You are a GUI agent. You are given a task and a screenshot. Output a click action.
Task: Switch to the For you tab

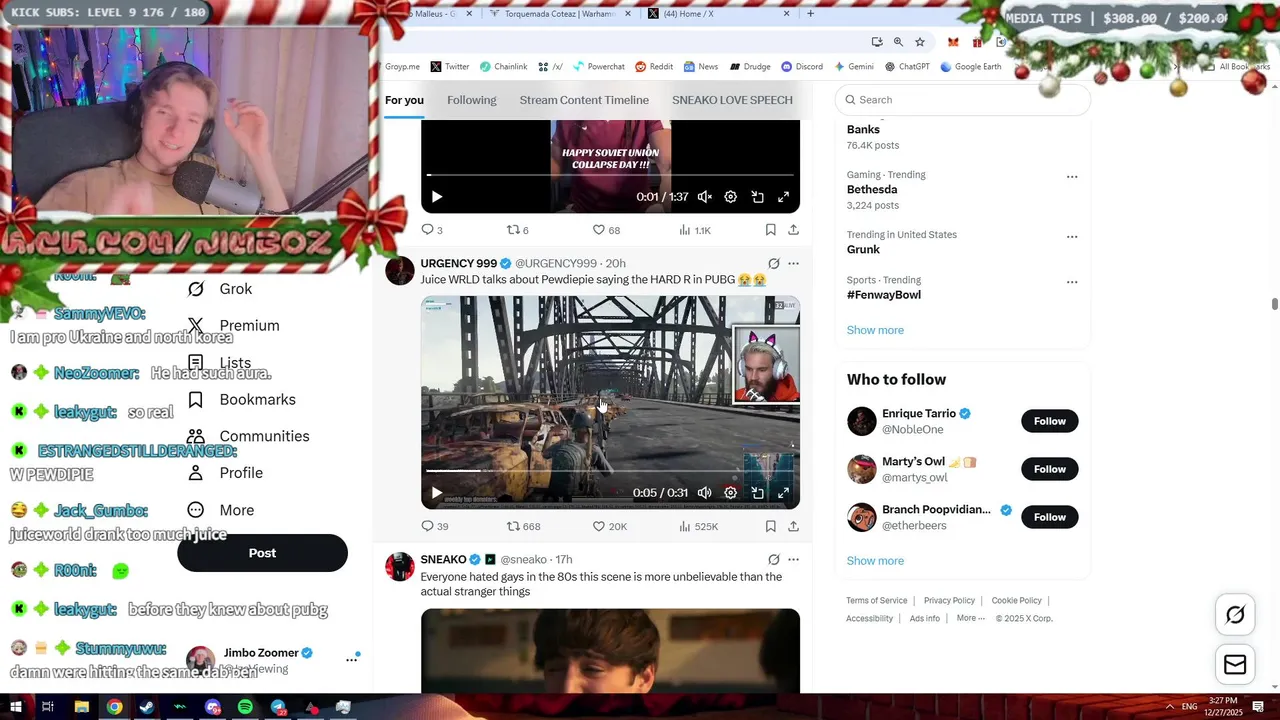click(404, 100)
